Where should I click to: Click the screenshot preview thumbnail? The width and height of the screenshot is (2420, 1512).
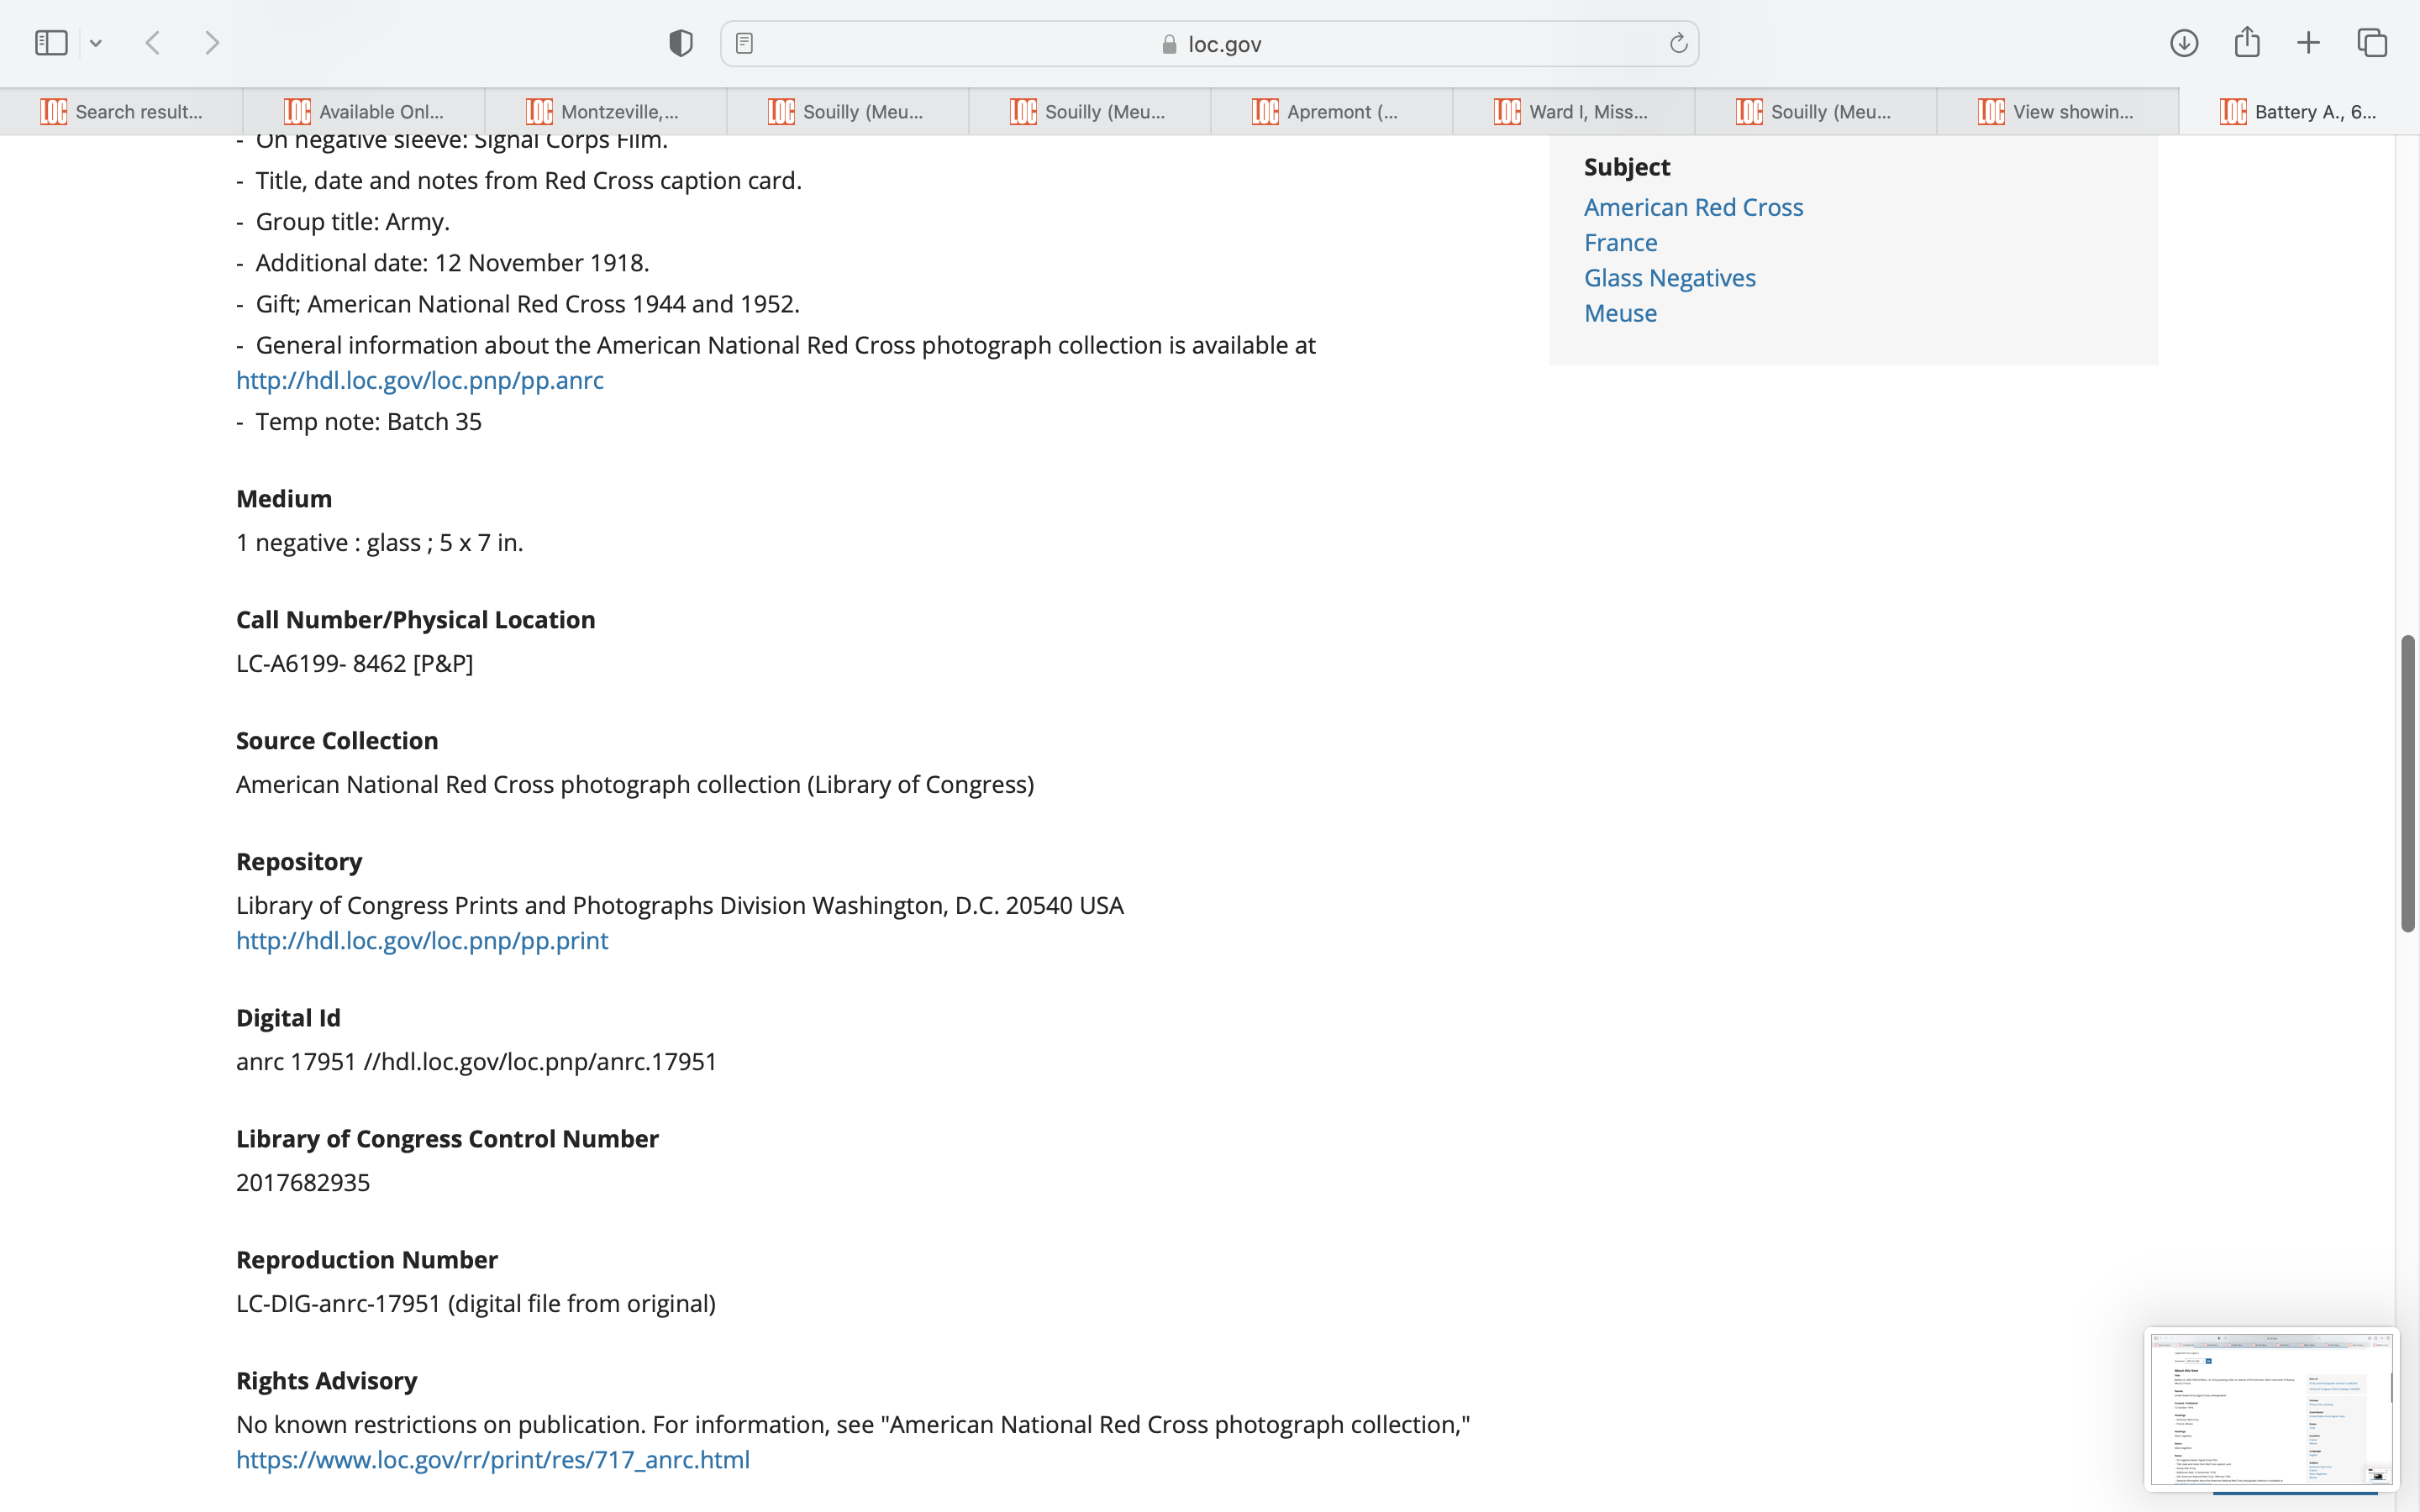(2270, 1408)
